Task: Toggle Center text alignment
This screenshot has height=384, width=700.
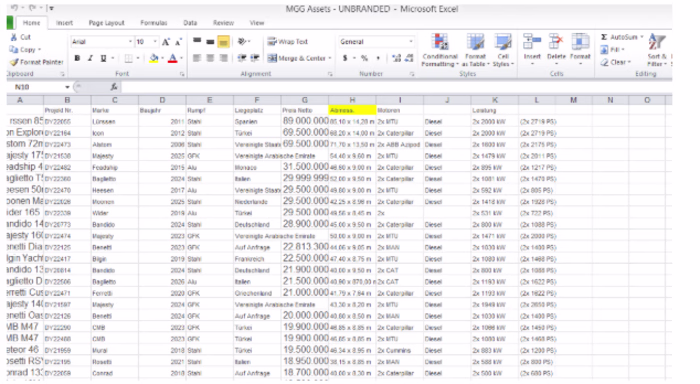Action: click(x=210, y=58)
